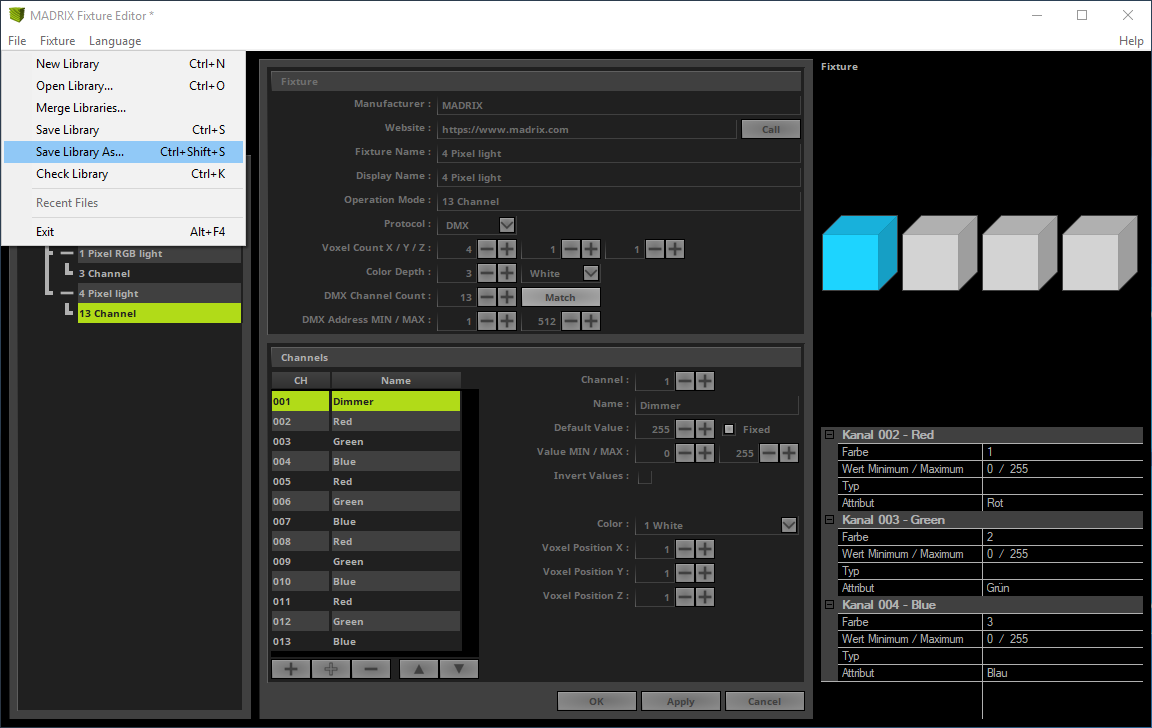
Task: Decrease Default Value with minus button
Action: point(685,429)
